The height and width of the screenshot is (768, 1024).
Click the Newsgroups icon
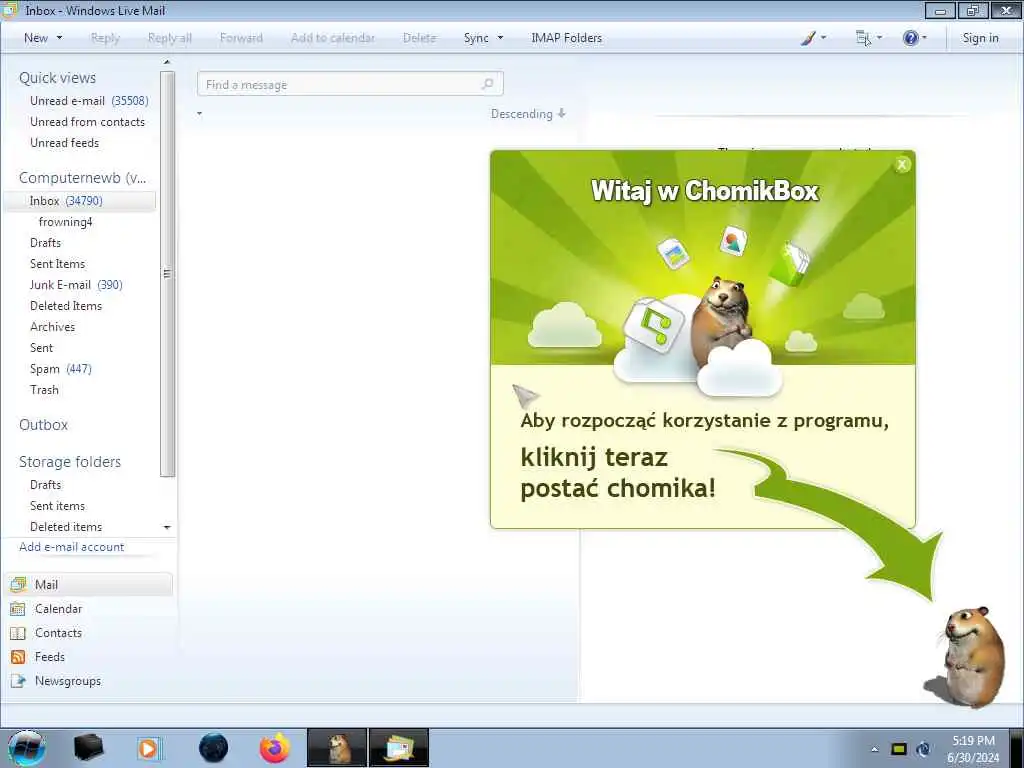[18, 681]
